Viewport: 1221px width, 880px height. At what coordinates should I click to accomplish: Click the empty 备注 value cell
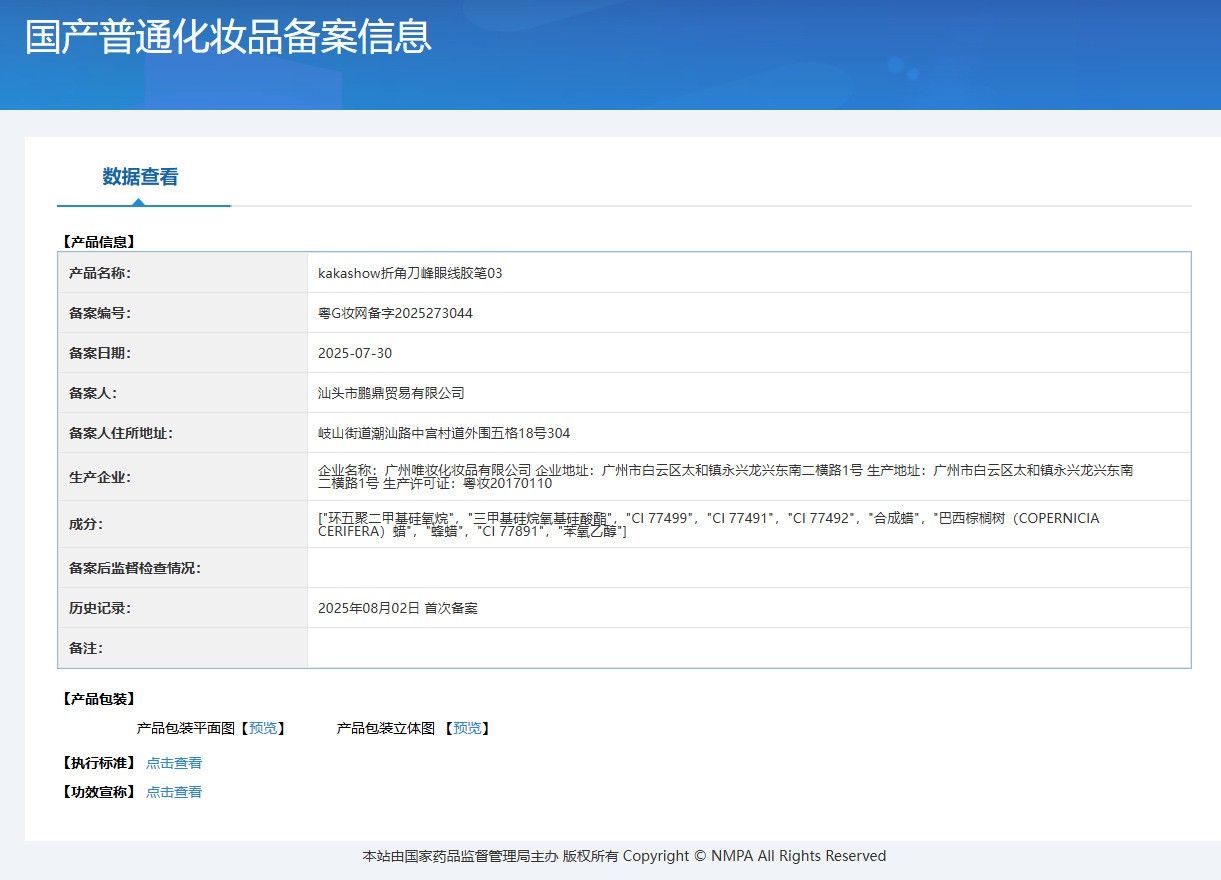click(748, 648)
